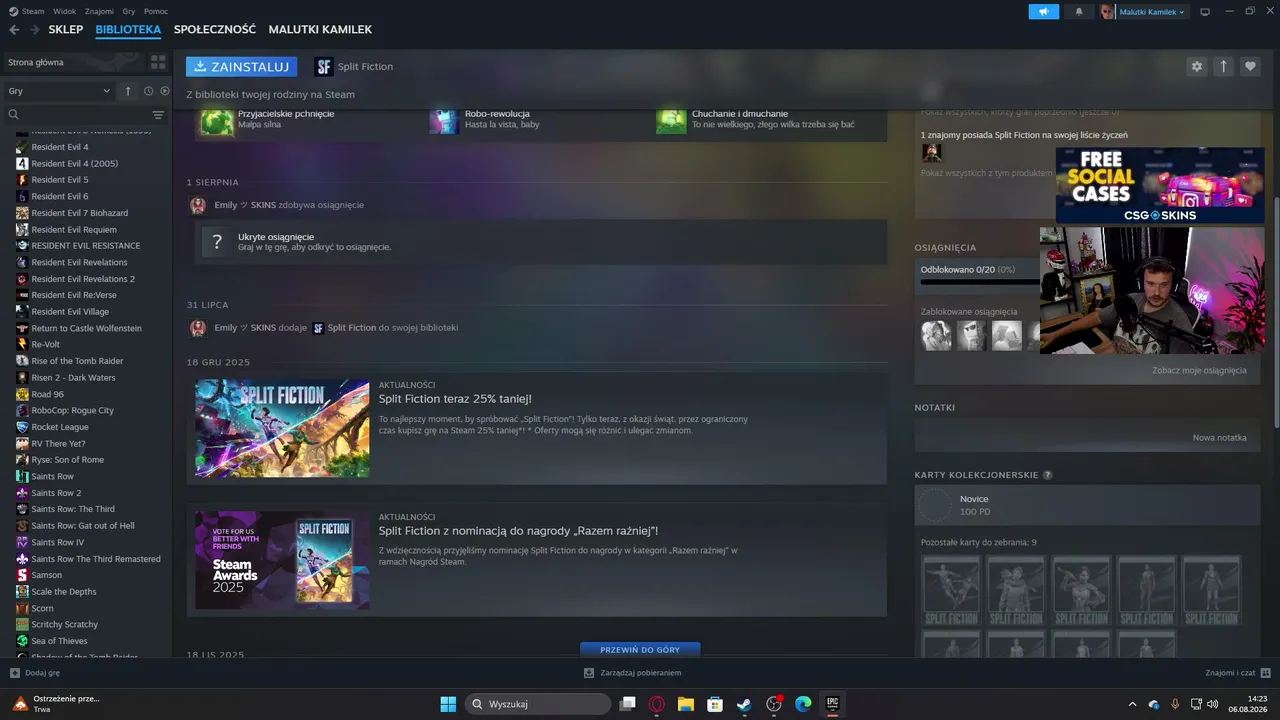Open Microsoft Edge from taskbar
1280x720 pixels.
point(803,704)
